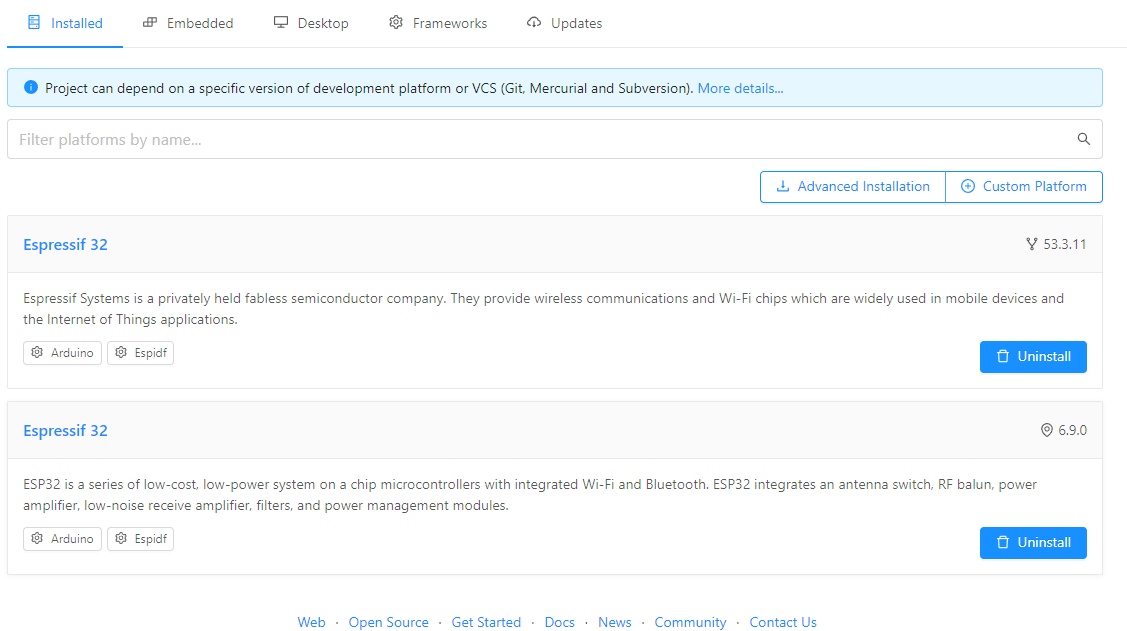Viewport: 1127px width, 631px height.
Task: Open the Contact Us footer link
Action: pos(783,622)
